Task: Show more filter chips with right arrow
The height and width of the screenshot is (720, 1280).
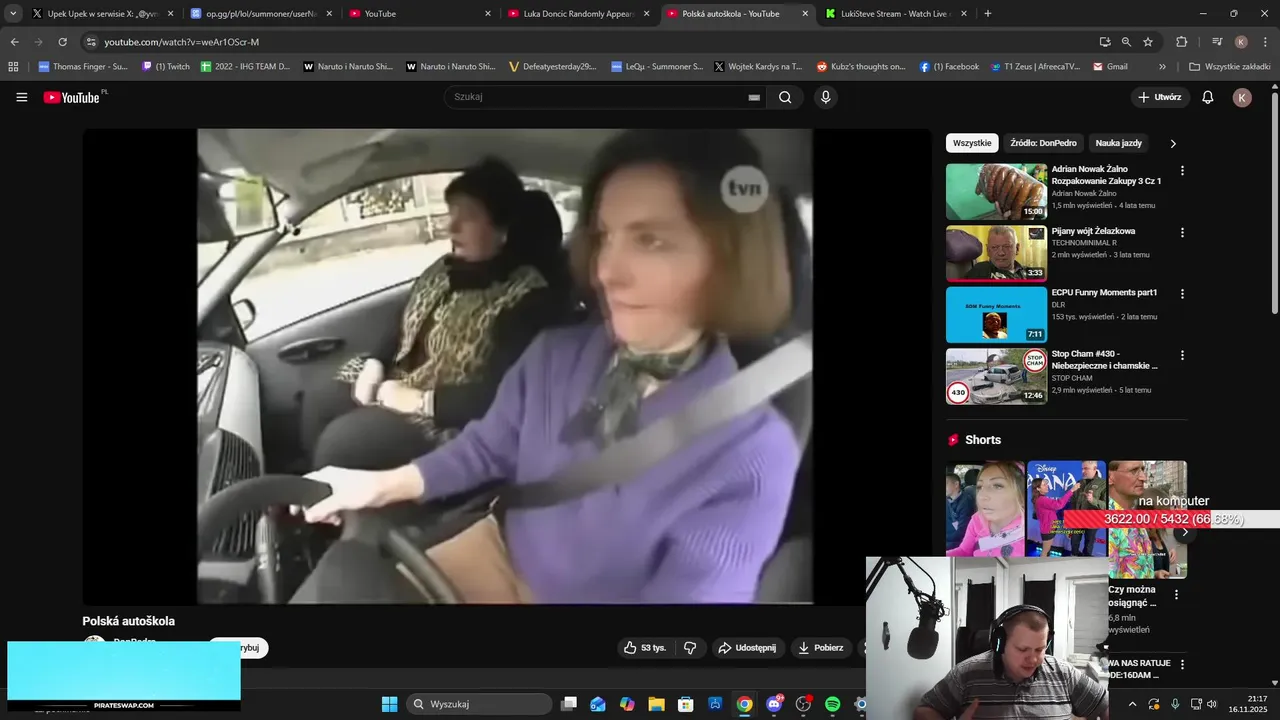Action: coord(1173,143)
